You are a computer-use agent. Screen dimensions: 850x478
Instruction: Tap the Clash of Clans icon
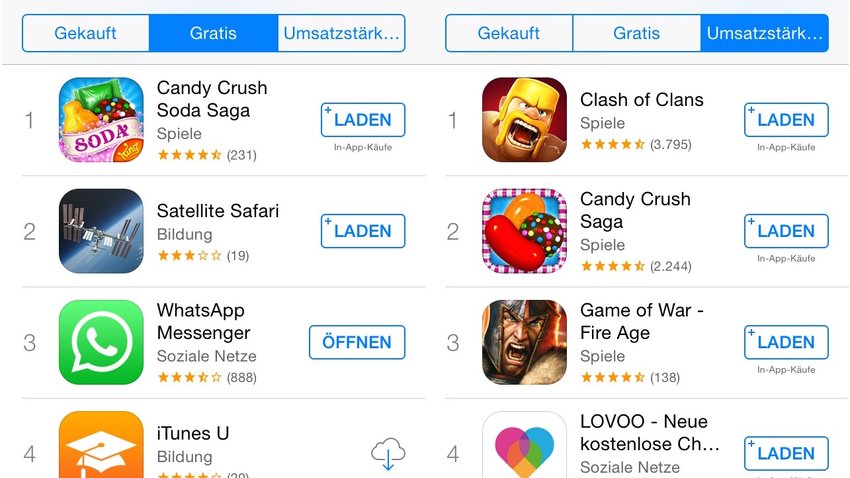524,120
